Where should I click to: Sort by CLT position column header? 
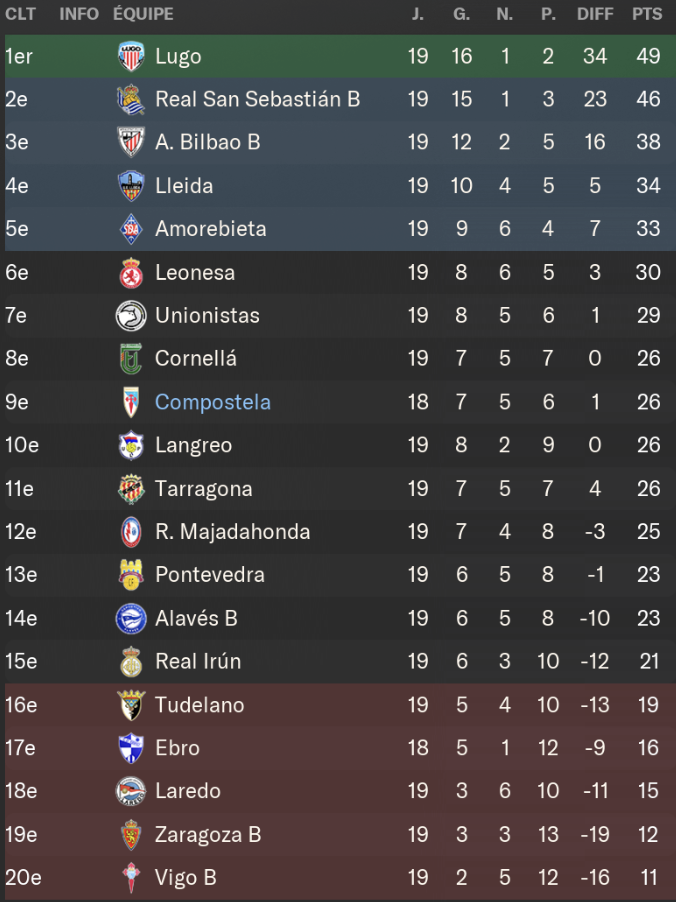pyautogui.click(x=21, y=15)
